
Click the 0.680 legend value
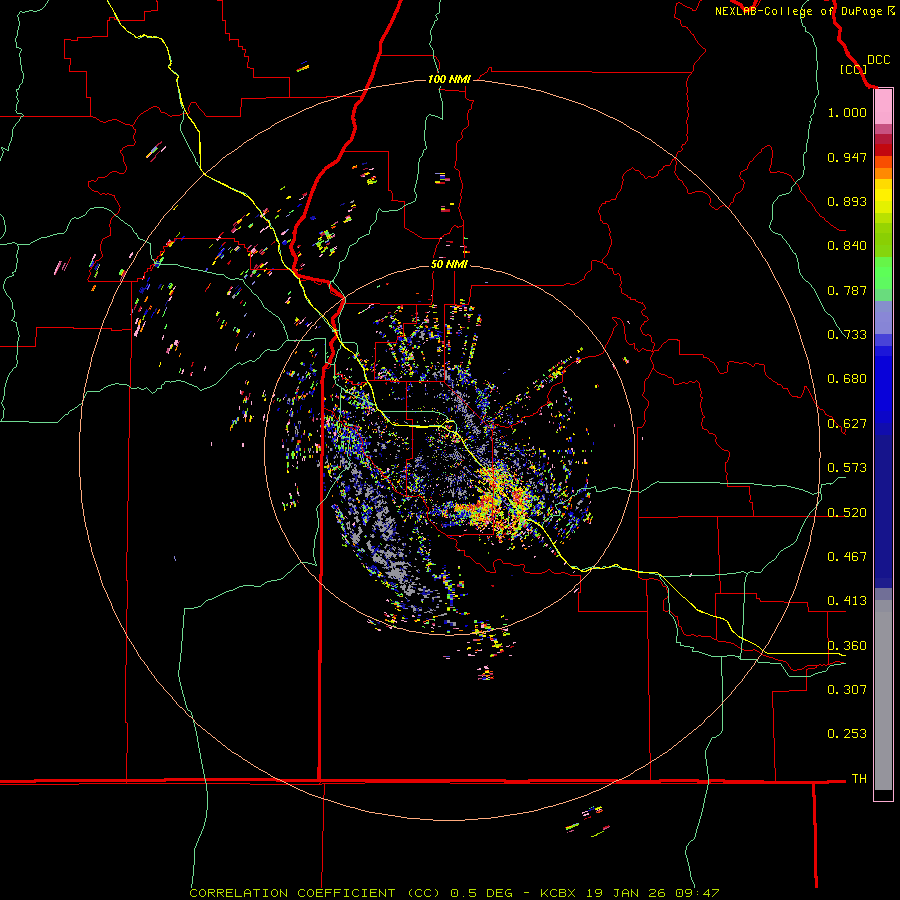click(847, 379)
